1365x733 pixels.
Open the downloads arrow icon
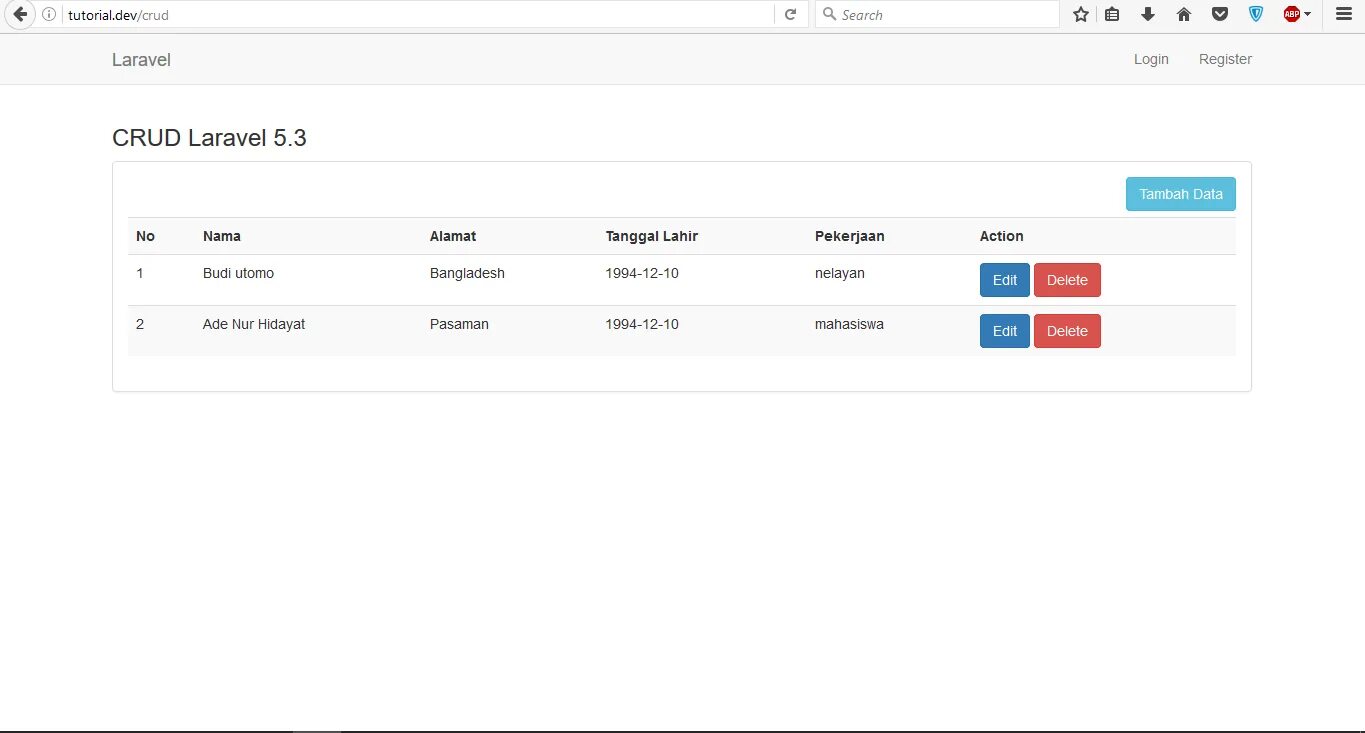[x=1148, y=14]
